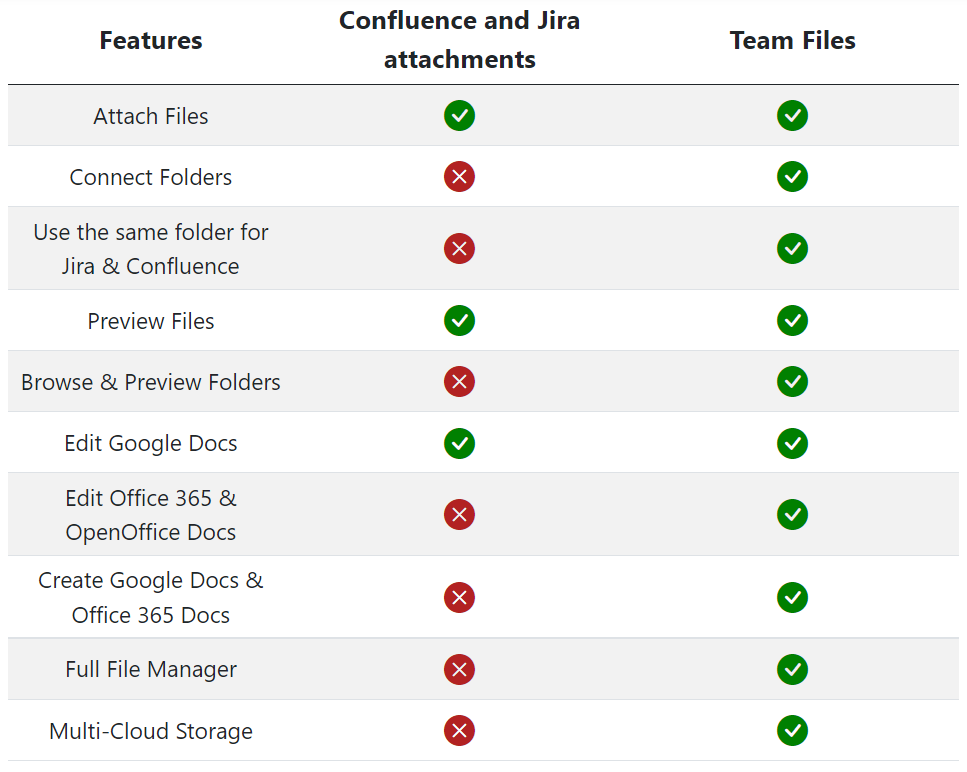Click the Multi-Cloud Storage feature label
967x772 pixels.
tap(151, 731)
